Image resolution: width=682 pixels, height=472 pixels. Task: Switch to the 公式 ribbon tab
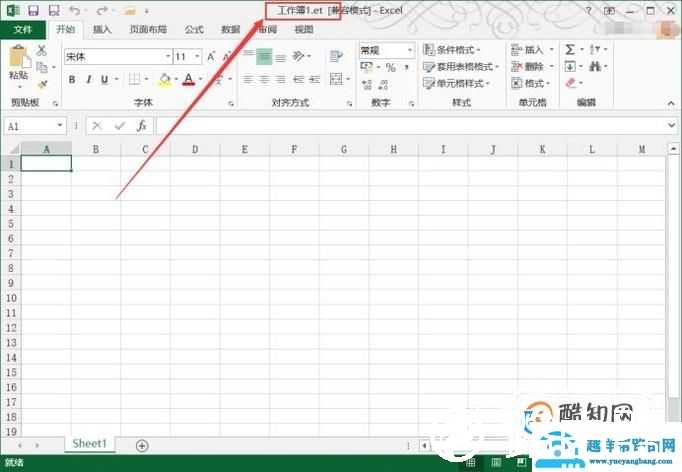(194, 30)
